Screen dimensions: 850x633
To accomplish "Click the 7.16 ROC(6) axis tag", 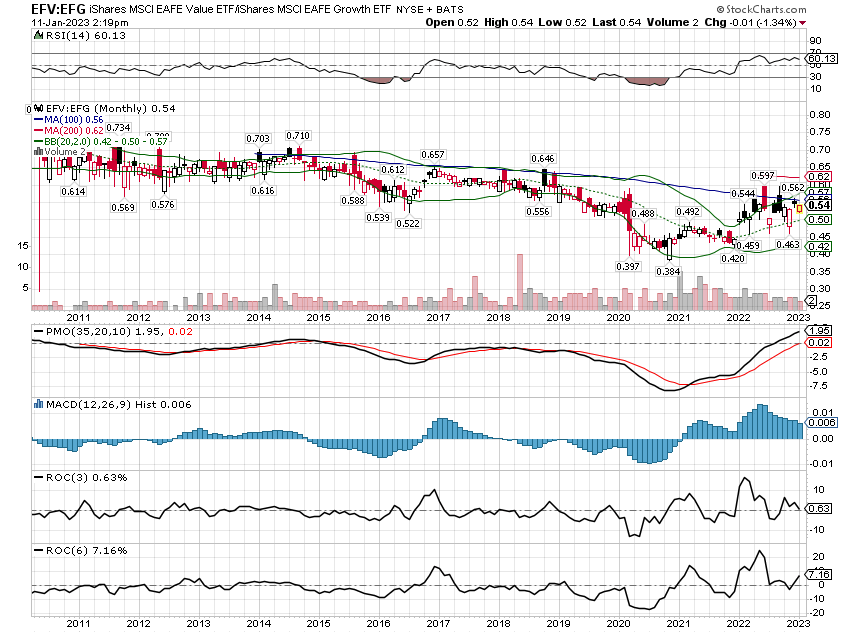I will coord(819,574).
